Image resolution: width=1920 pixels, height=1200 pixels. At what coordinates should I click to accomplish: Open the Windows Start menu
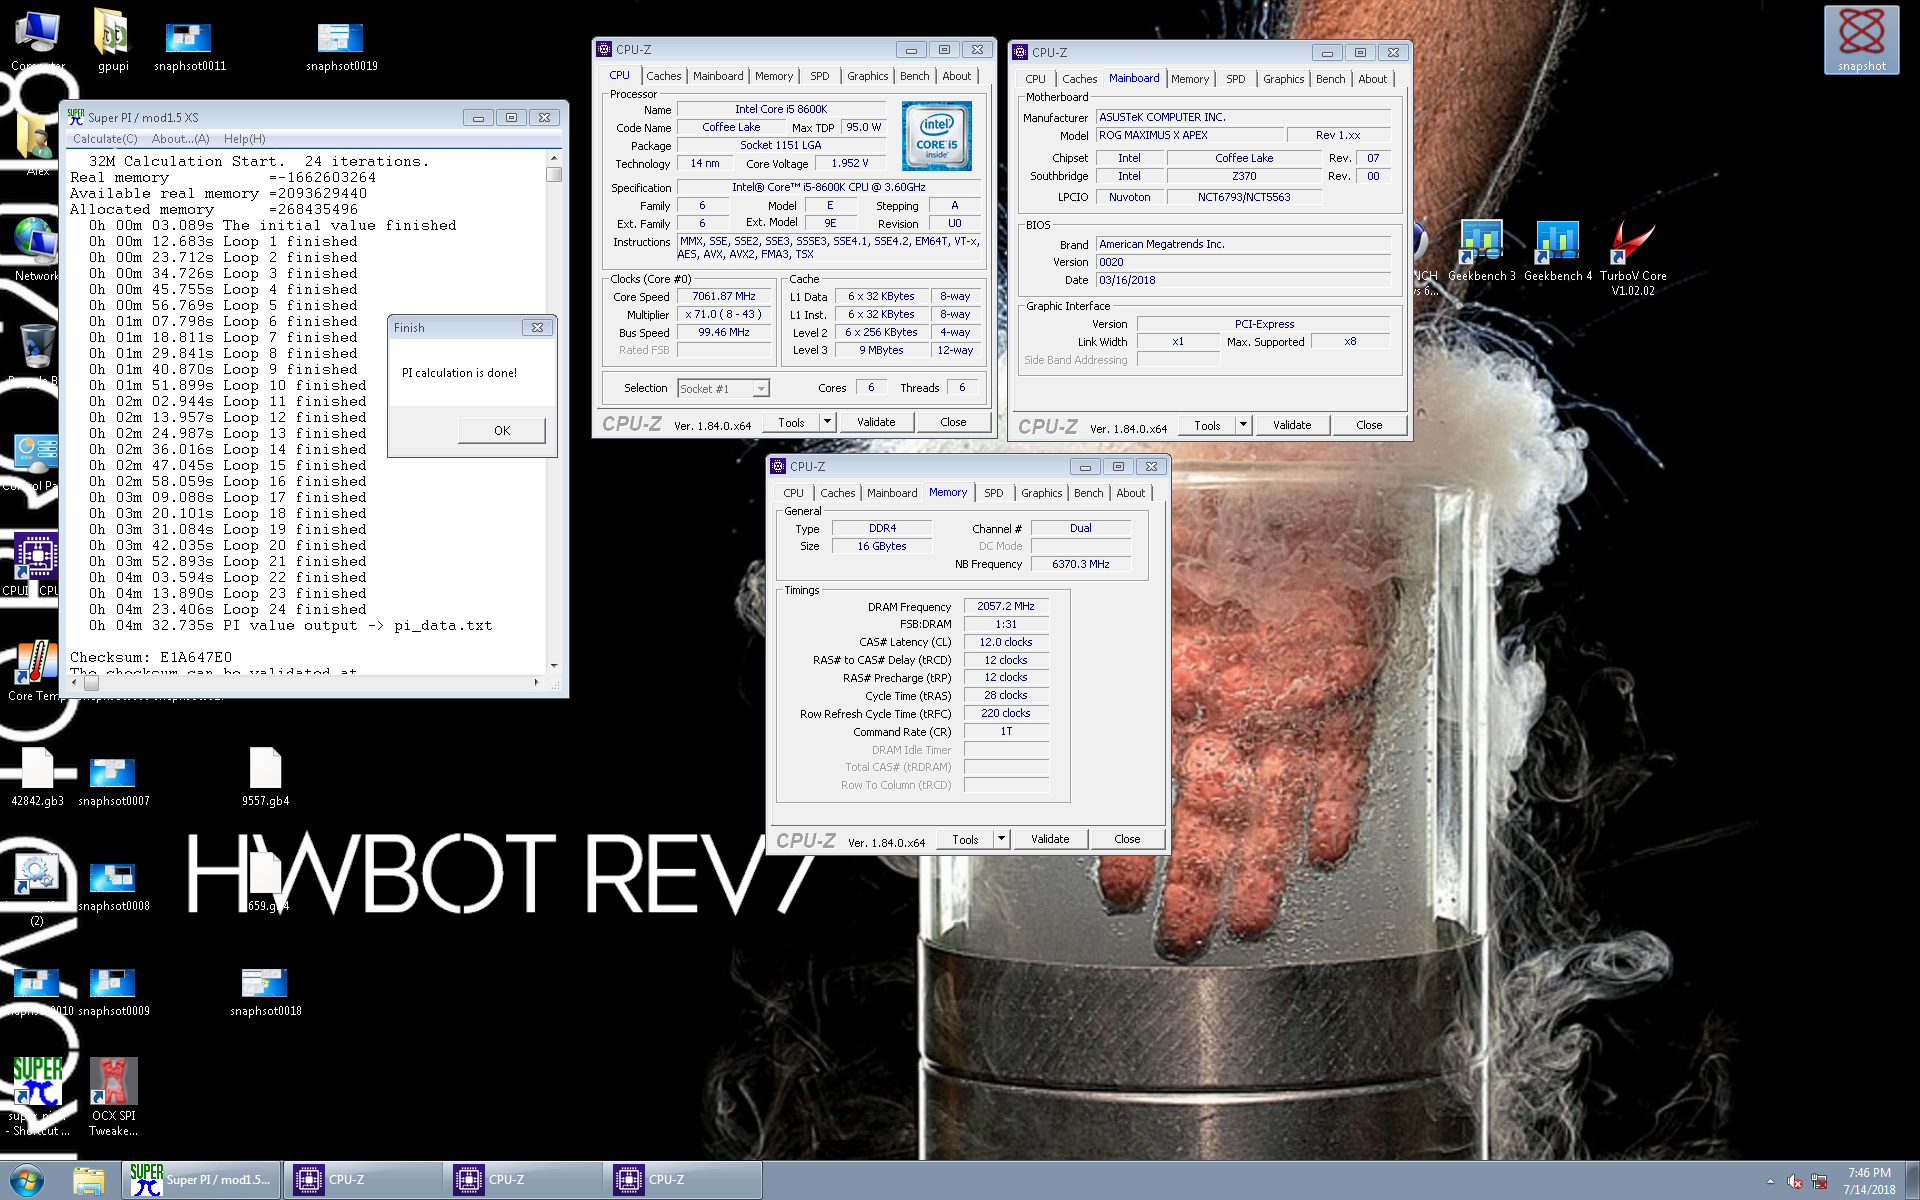point(27,1180)
